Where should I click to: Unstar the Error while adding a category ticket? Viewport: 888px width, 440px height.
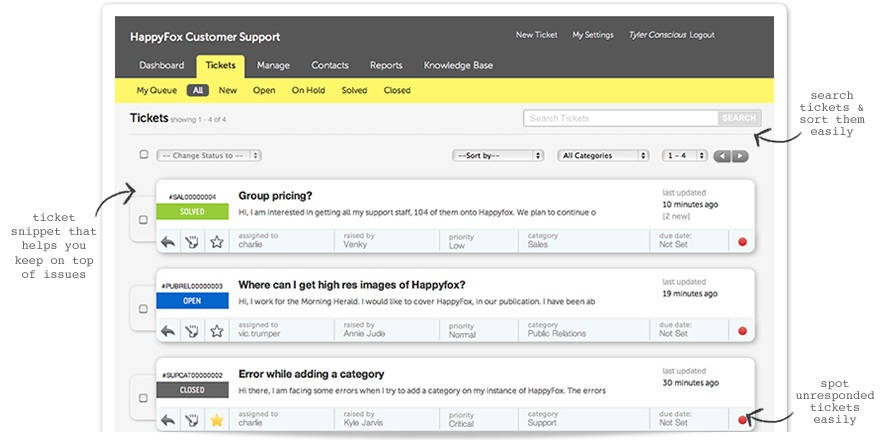click(216, 420)
